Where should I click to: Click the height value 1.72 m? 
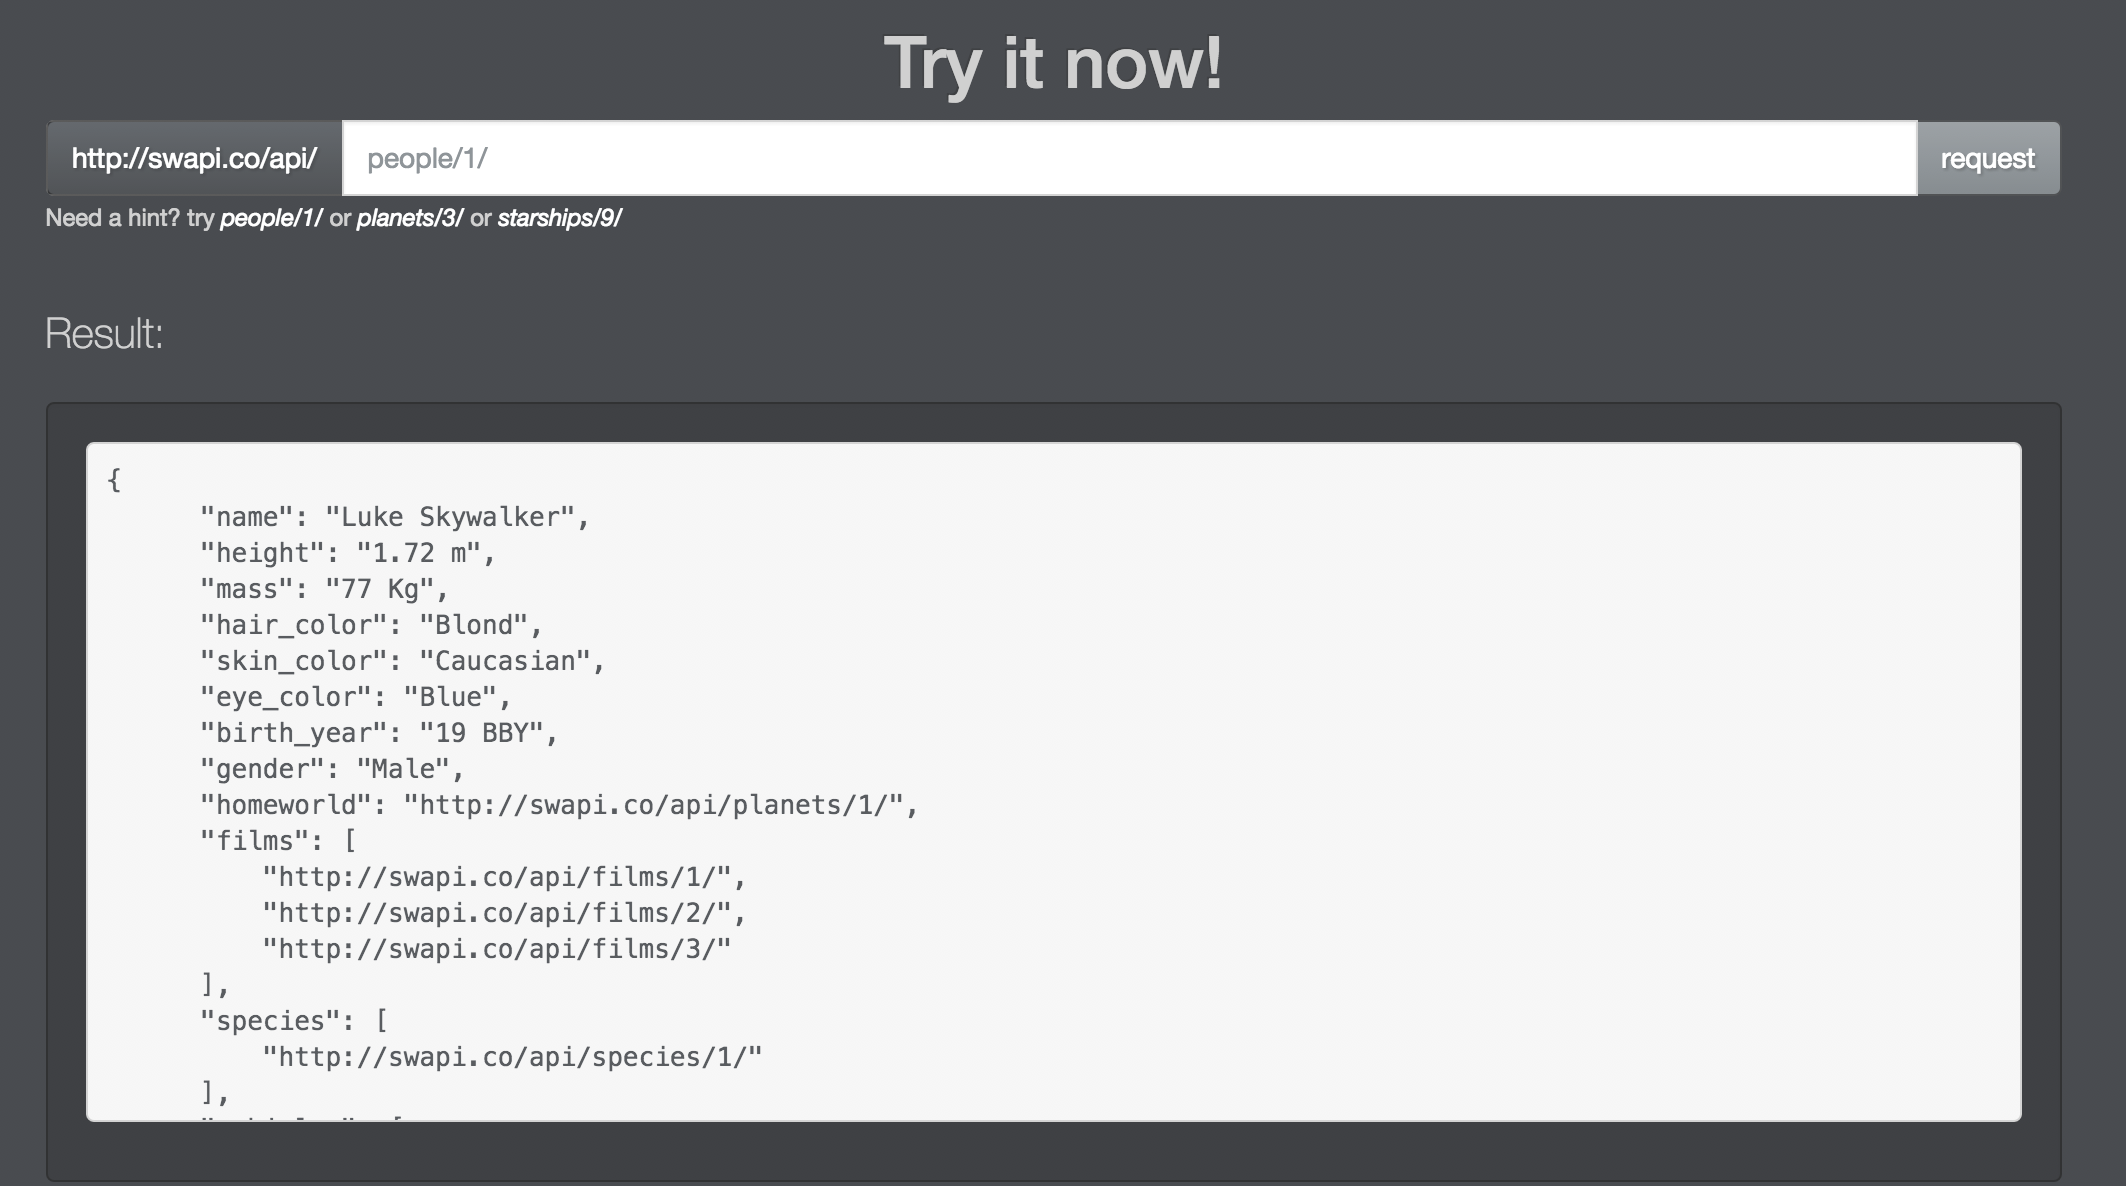click(x=424, y=552)
